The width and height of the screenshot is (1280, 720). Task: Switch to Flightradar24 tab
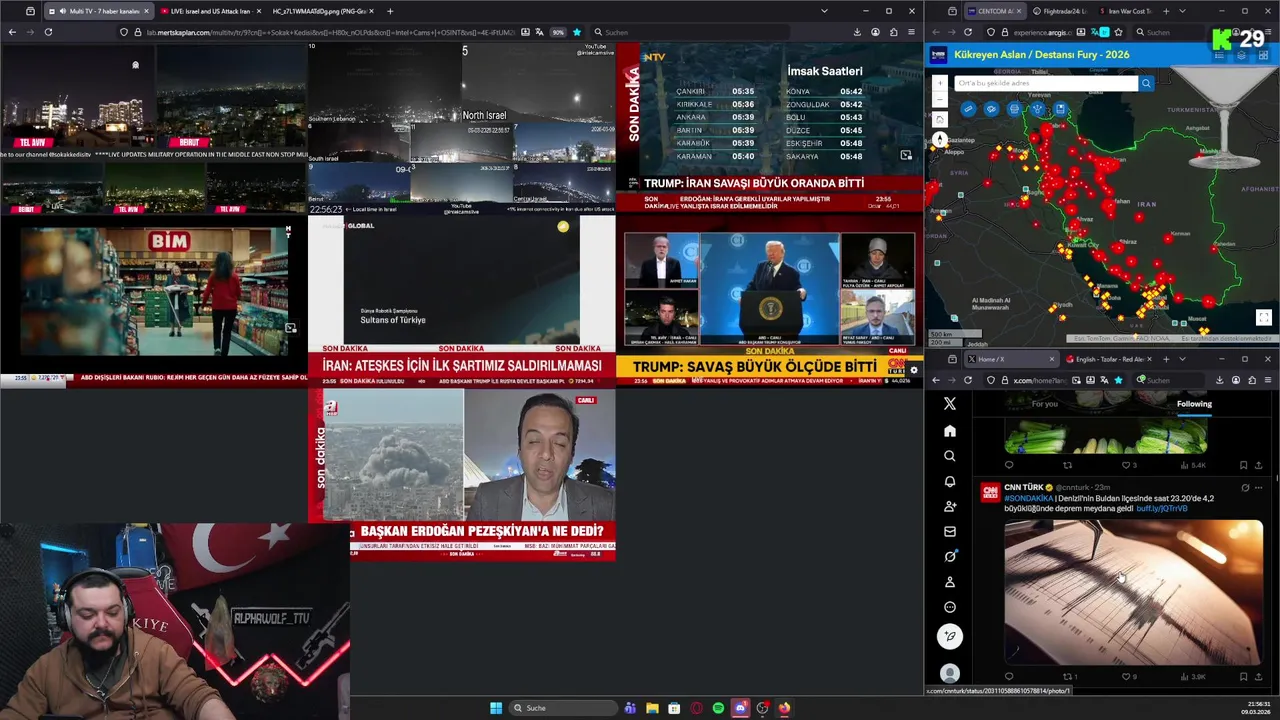(x=1065, y=11)
